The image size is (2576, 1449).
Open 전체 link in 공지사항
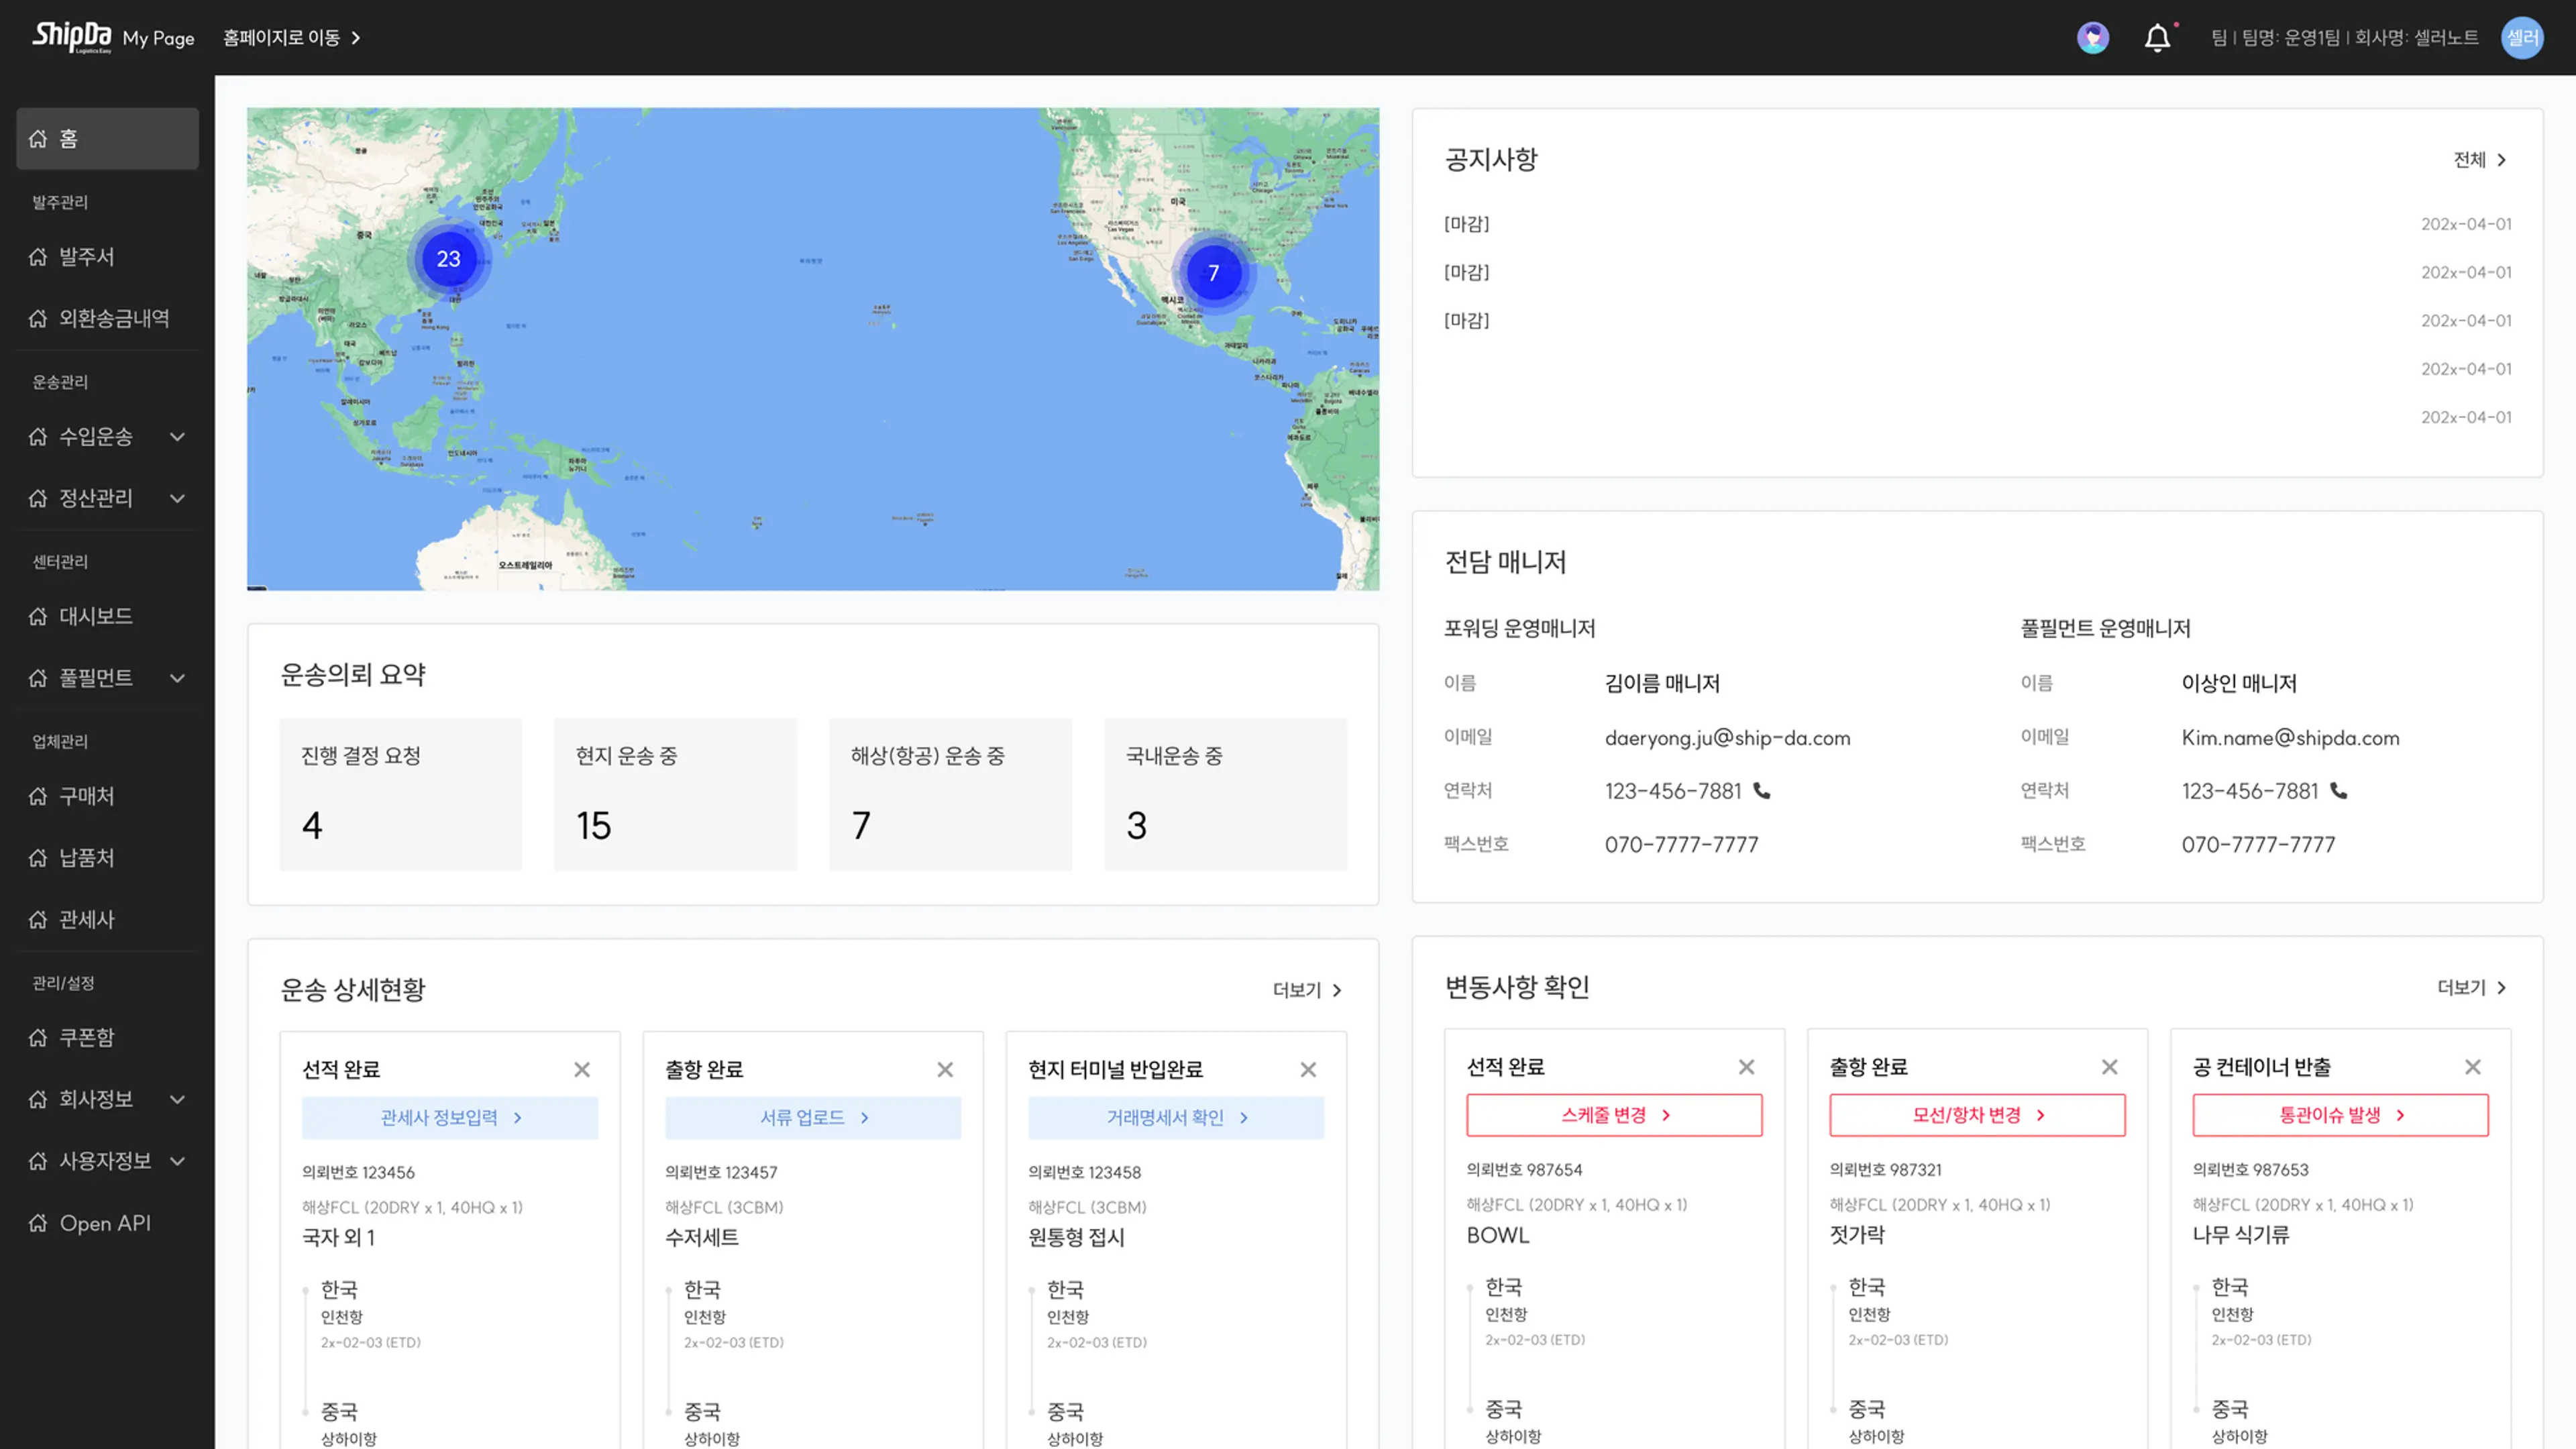[x=2480, y=160]
